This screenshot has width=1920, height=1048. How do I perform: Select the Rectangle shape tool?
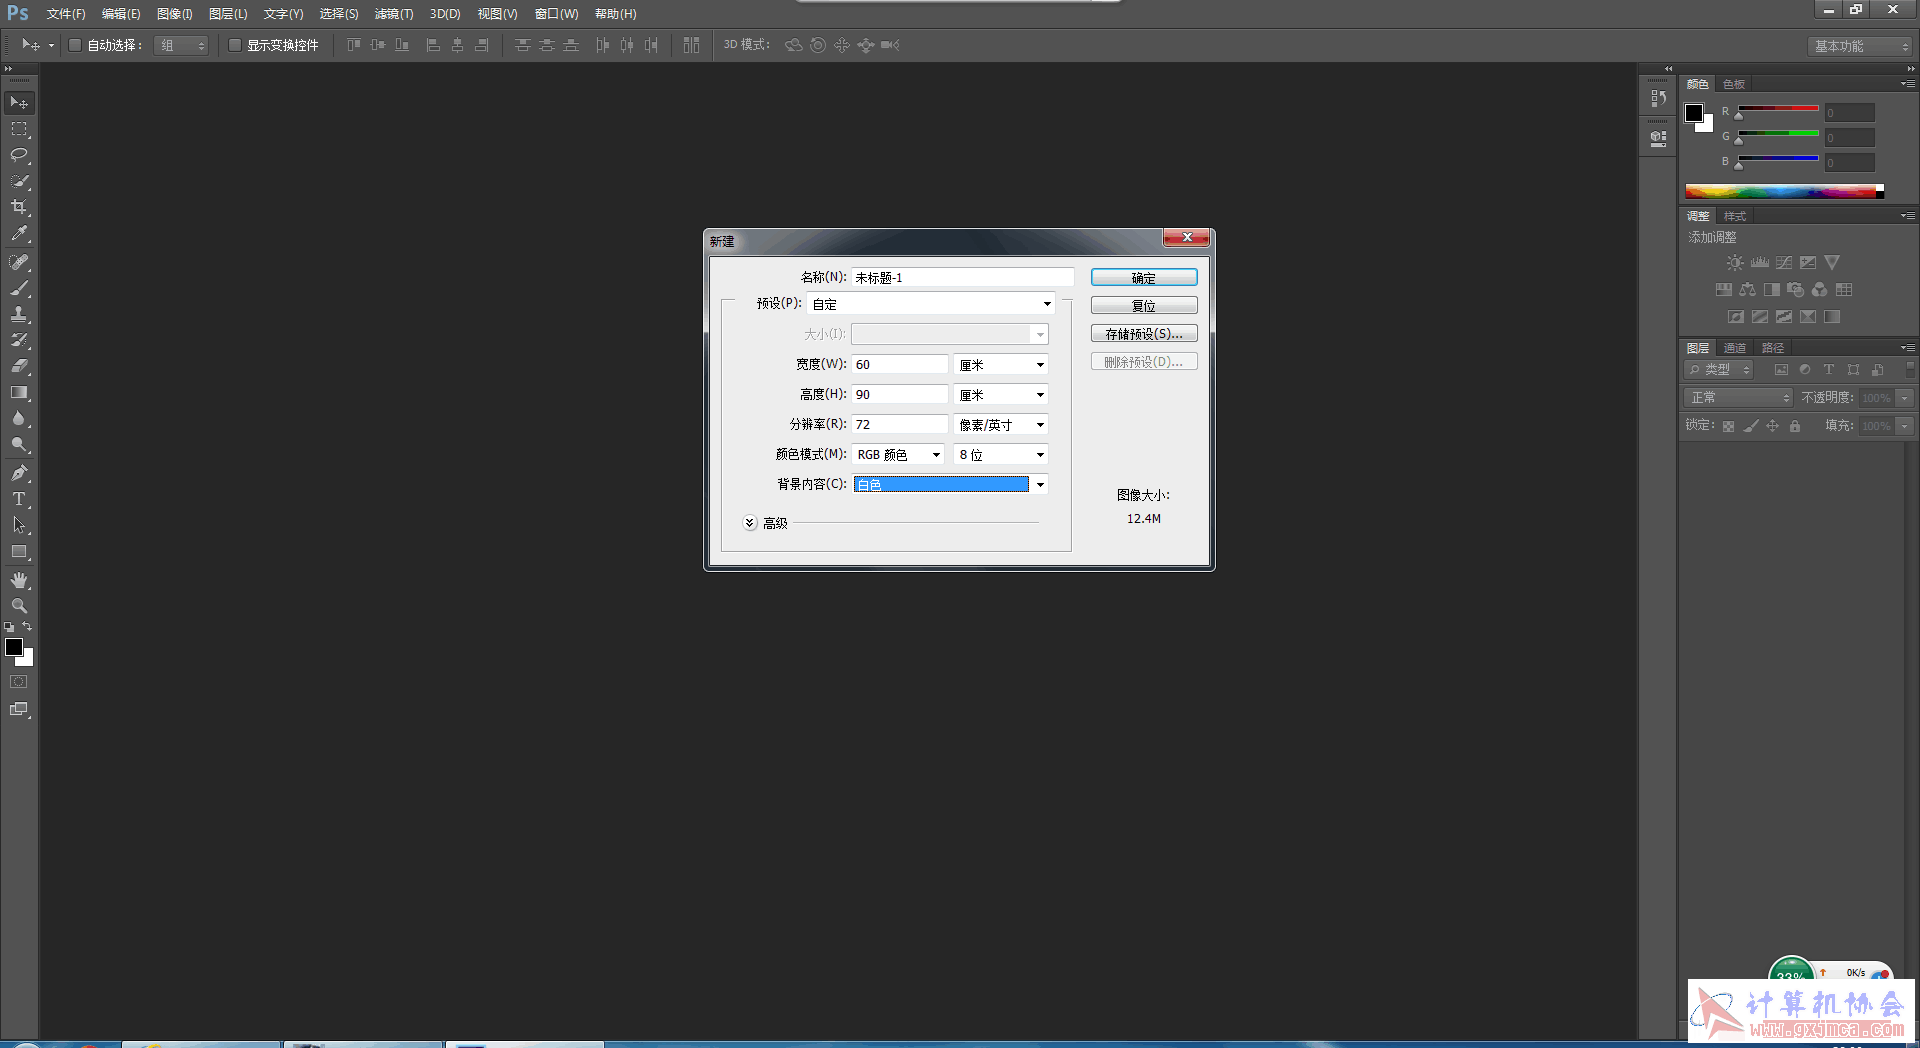19,551
